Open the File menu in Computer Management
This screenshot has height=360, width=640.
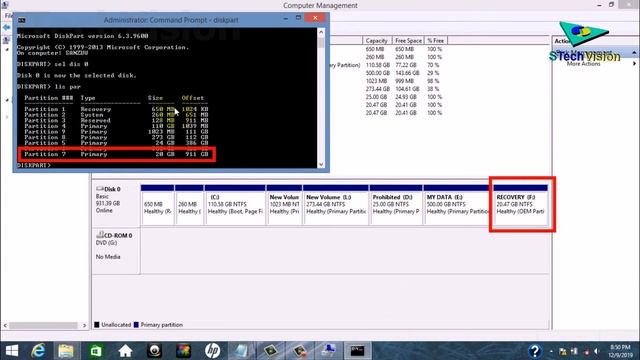[x=9, y=16]
